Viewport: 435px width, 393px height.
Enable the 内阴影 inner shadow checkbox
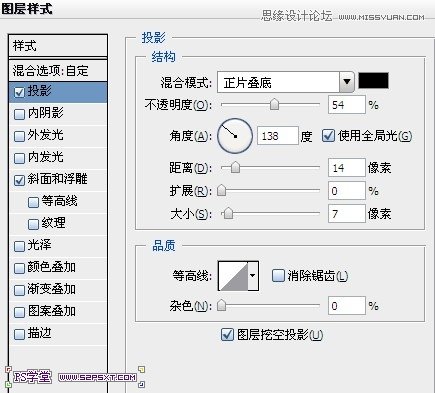20,114
